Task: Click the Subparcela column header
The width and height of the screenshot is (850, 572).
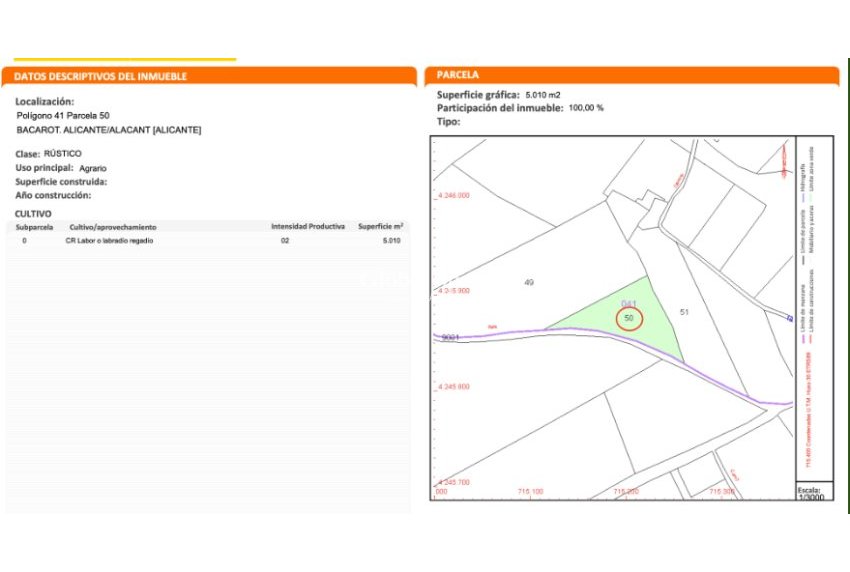Action: pos(34,227)
